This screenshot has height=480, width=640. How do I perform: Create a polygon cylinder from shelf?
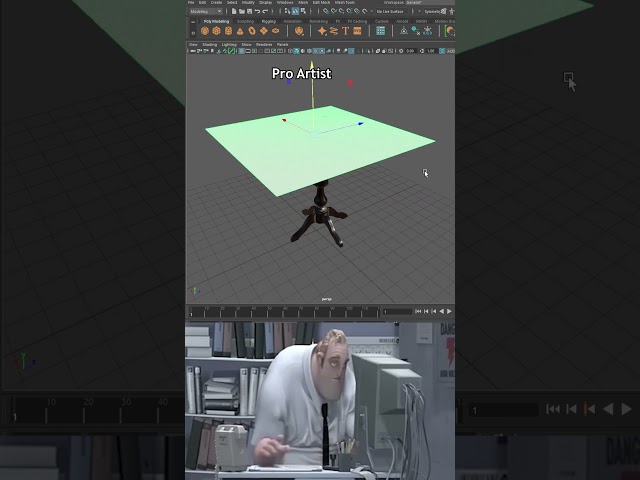click(228, 31)
